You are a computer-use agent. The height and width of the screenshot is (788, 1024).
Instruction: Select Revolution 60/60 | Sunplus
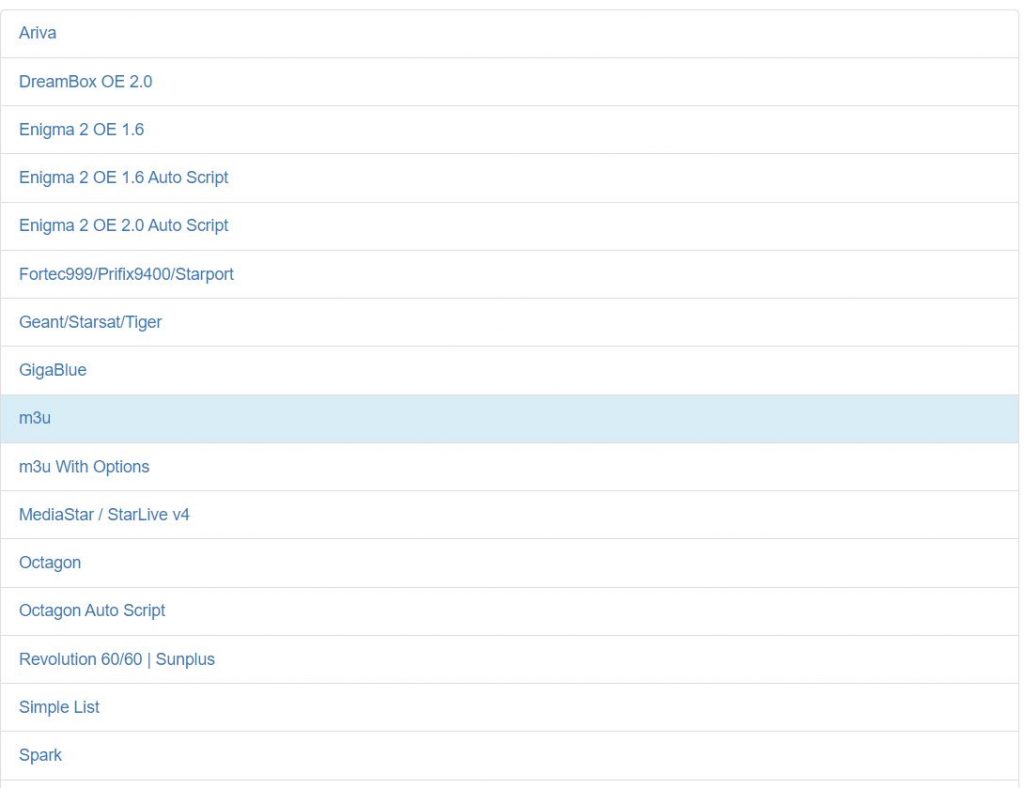click(x=509, y=659)
